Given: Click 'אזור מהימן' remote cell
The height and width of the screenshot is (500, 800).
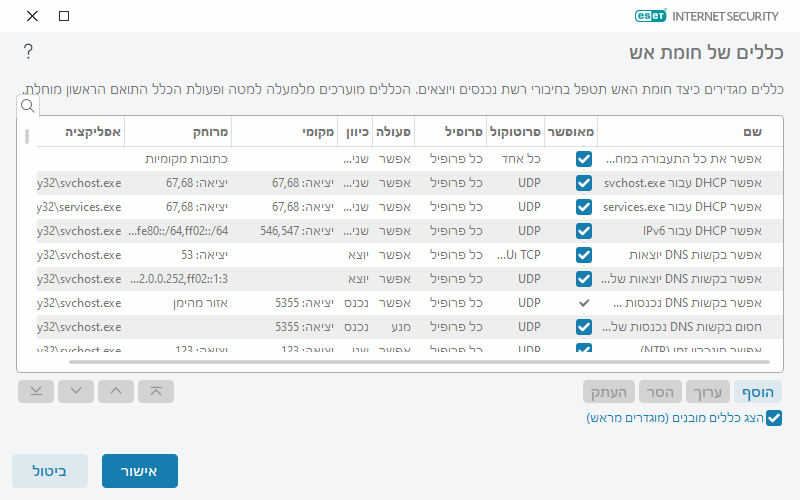Looking at the screenshot, I should [201, 303].
